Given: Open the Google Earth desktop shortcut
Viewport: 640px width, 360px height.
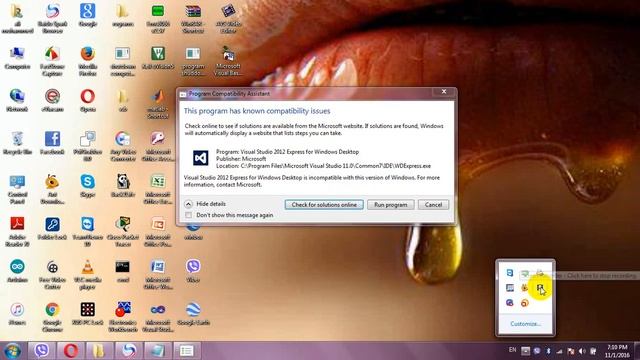Looking at the screenshot, I should pos(193,313).
